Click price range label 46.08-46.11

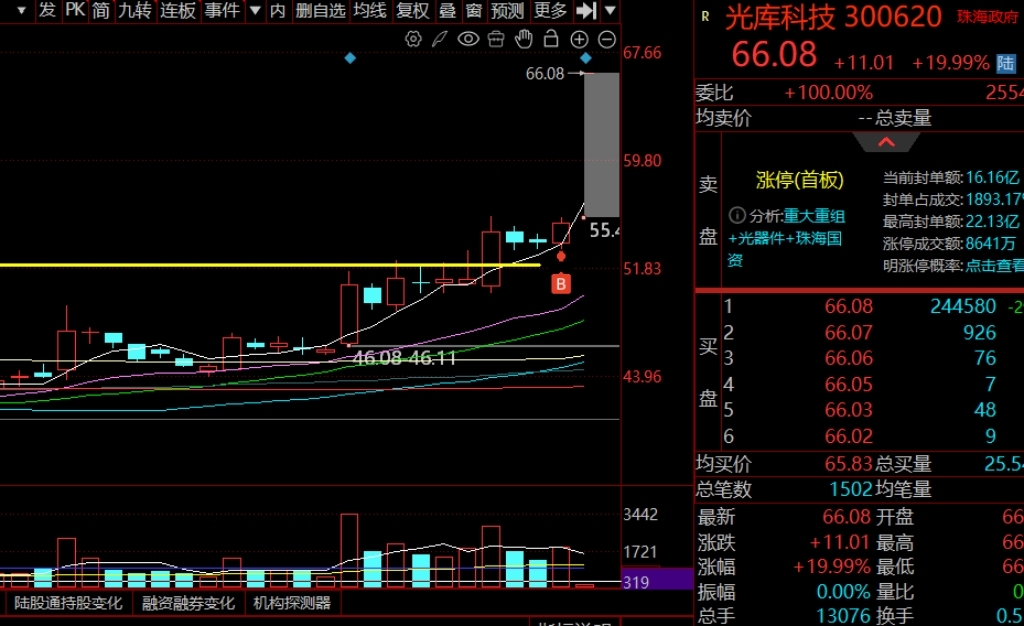point(404,358)
